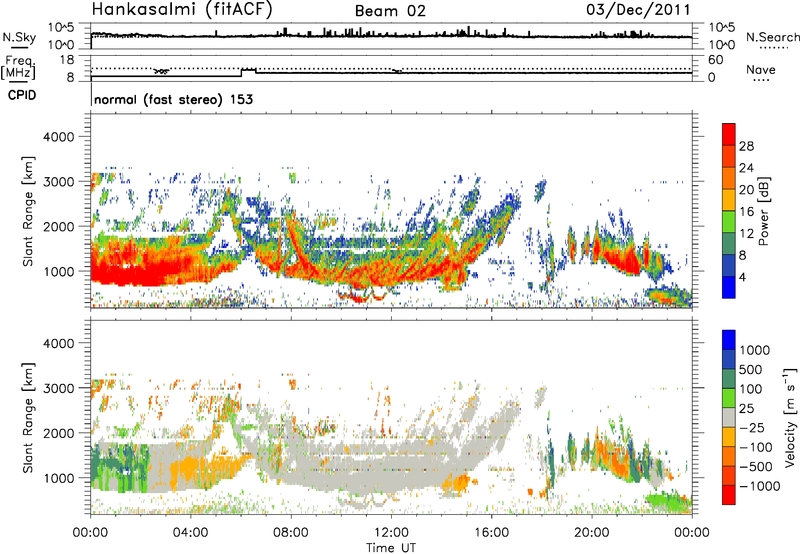
Task: Click the "18" frequency tick label
Action: click(67, 60)
